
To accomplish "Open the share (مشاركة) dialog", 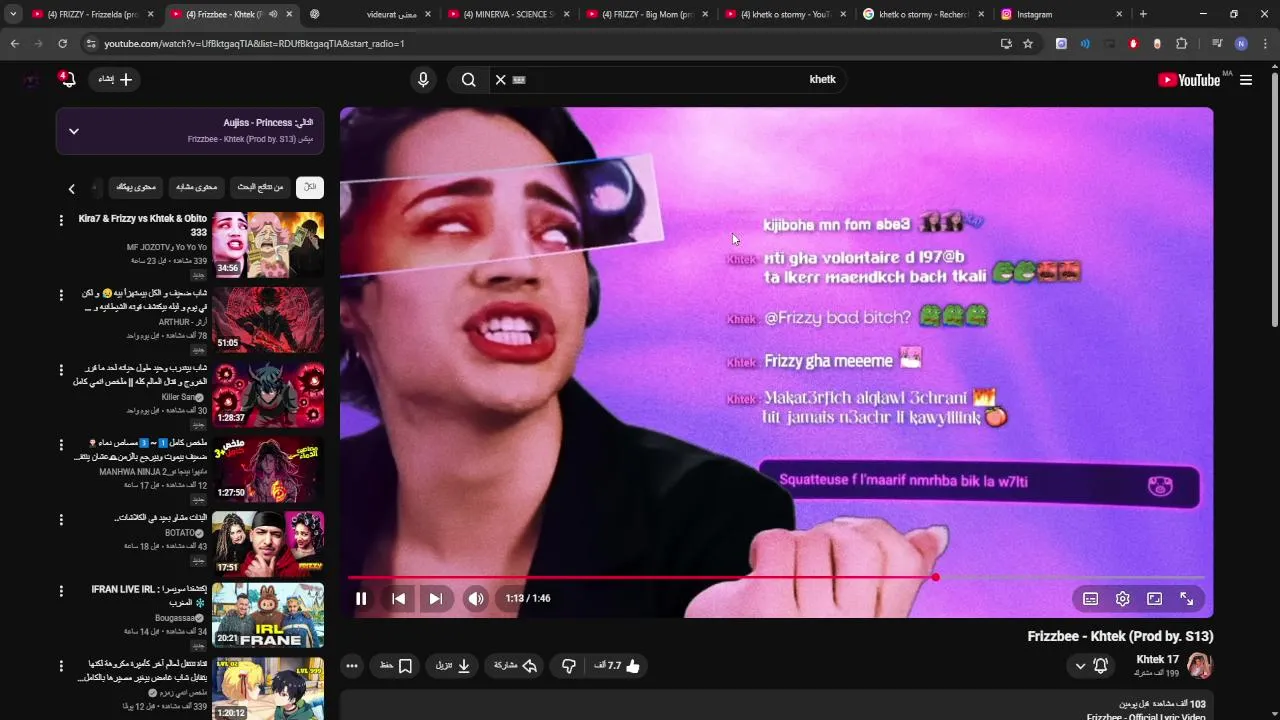I will click(x=516, y=665).
